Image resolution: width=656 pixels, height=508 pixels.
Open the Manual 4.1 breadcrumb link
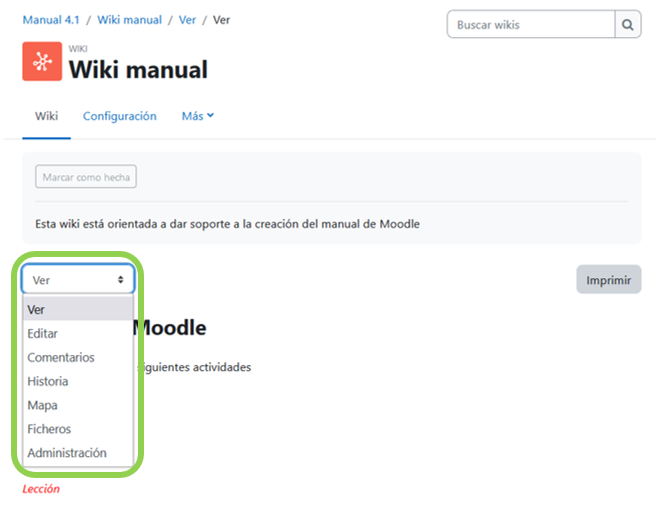51,20
